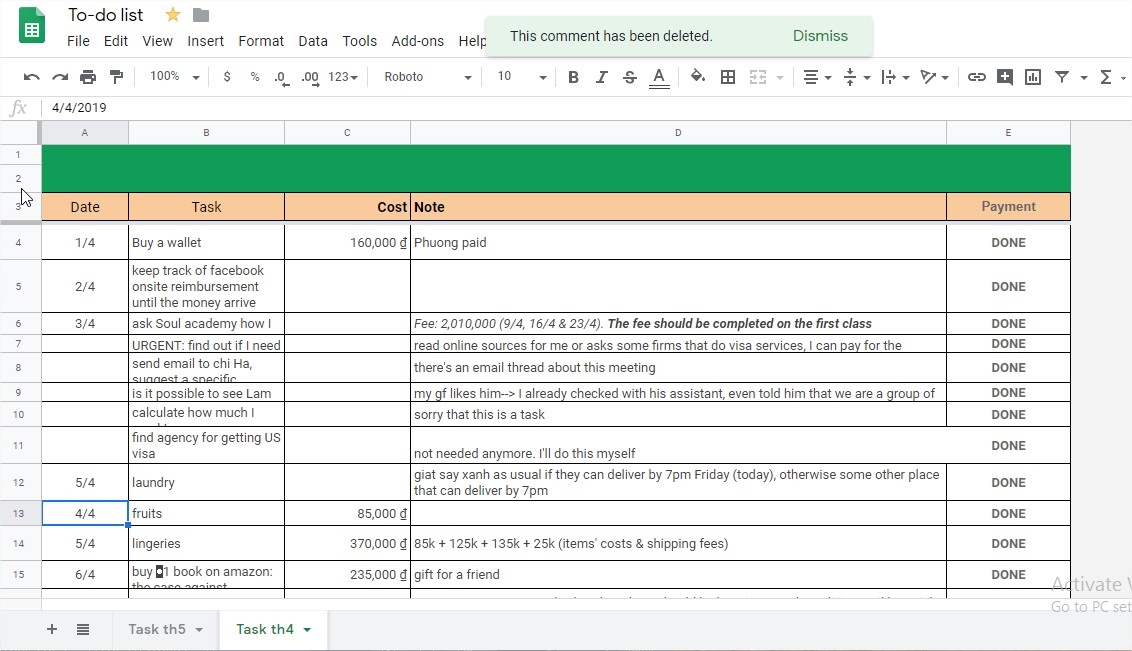Star the To-do list document

tap(173, 14)
